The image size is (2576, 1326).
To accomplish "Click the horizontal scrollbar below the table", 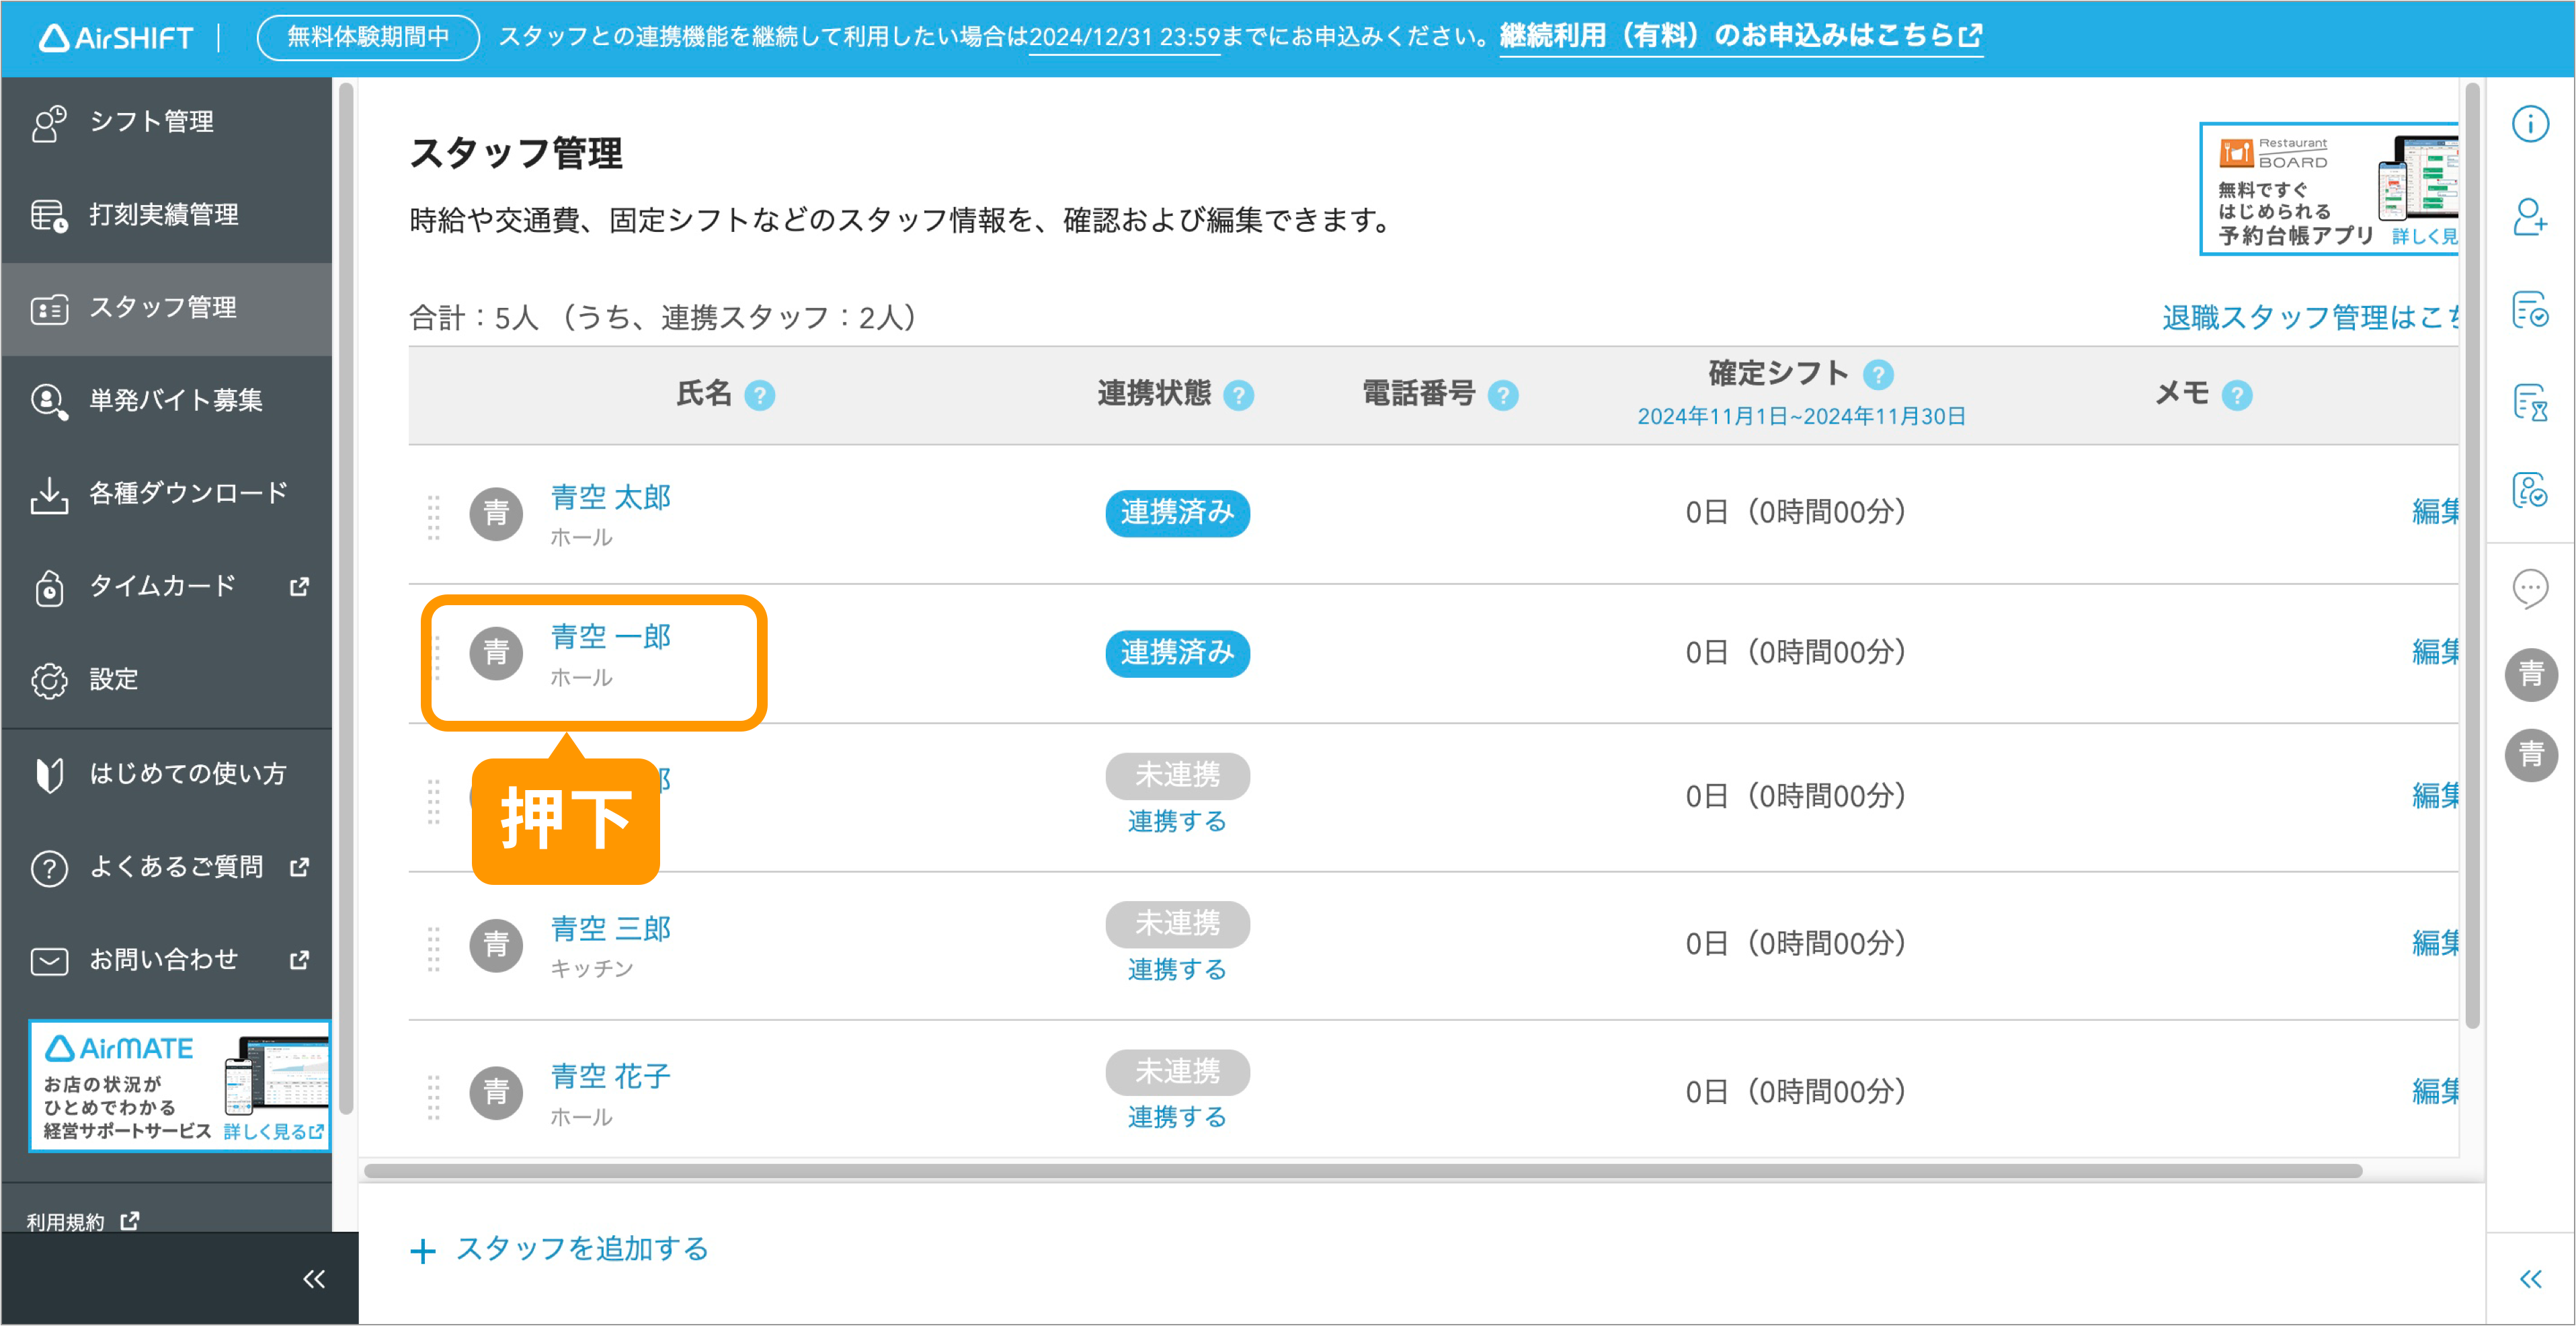I will pos(1362,1171).
